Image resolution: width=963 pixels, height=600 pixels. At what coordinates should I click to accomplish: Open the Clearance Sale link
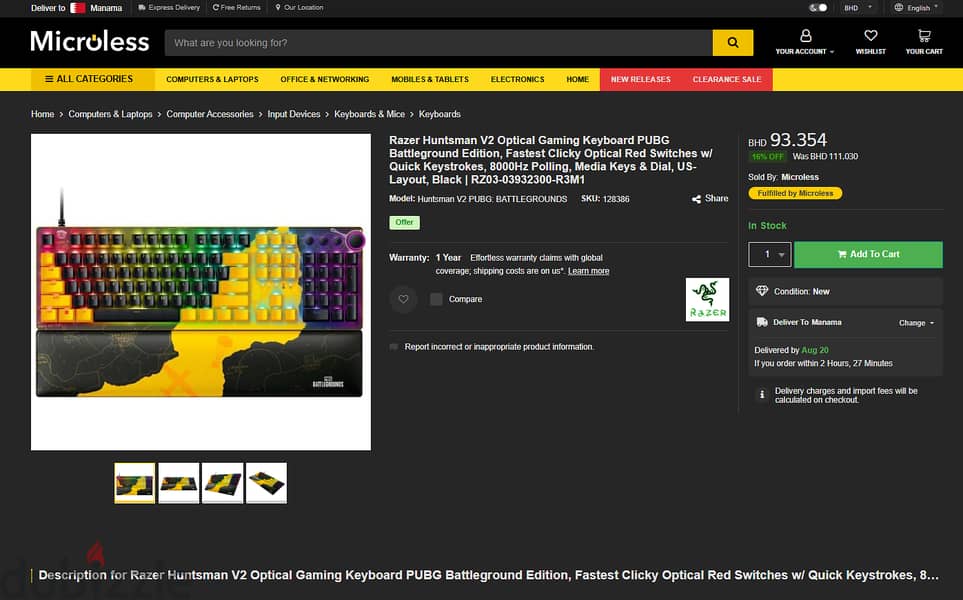[x=727, y=80]
